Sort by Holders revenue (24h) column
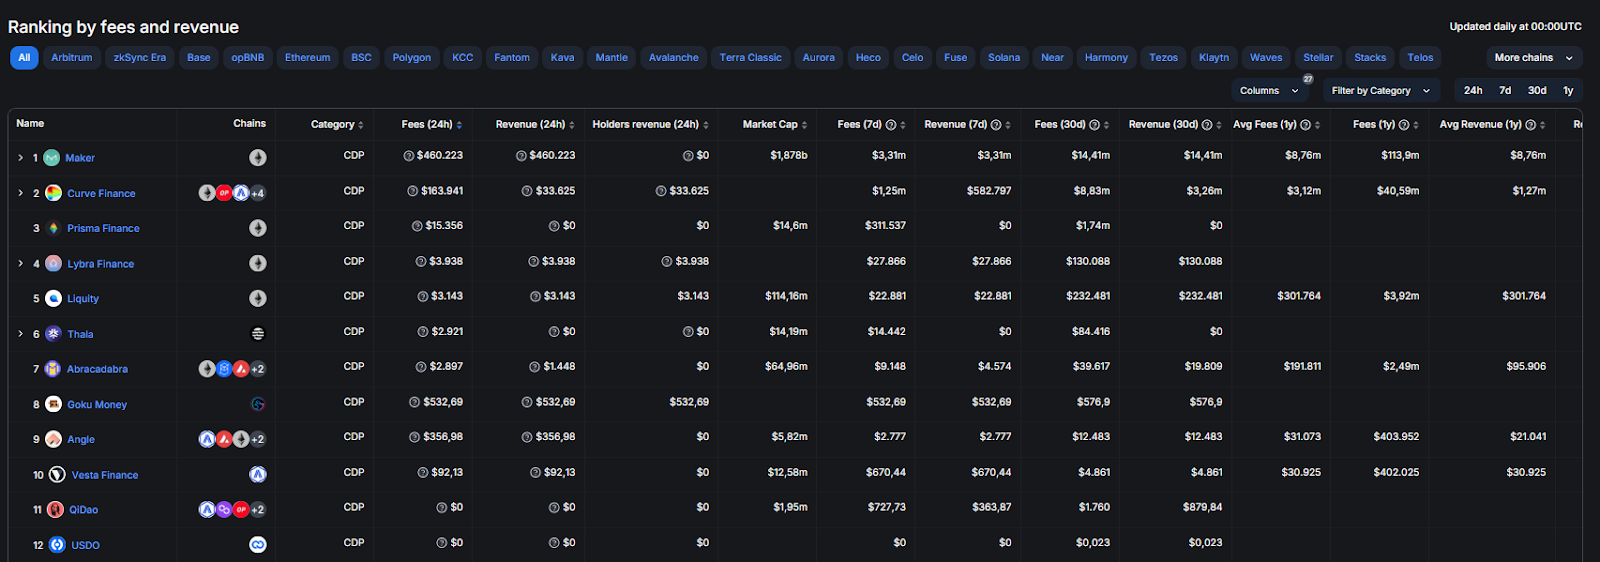Viewport: 1600px width, 562px height. (650, 125)
